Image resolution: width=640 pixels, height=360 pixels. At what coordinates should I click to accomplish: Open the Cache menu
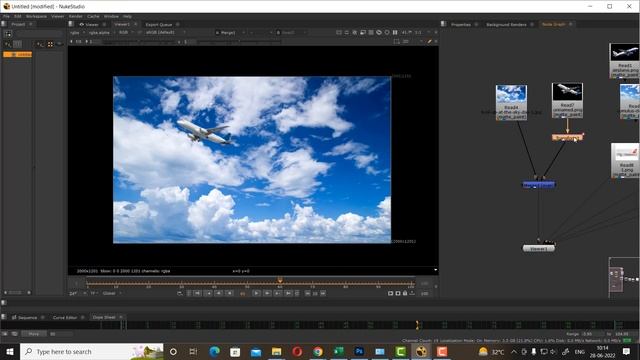click(93, 16)
